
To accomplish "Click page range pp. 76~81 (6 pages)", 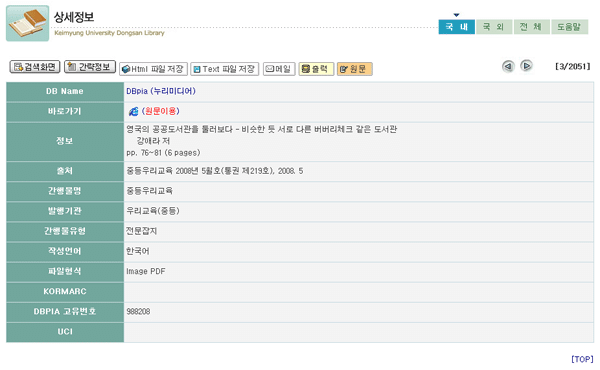I will 163,153.
